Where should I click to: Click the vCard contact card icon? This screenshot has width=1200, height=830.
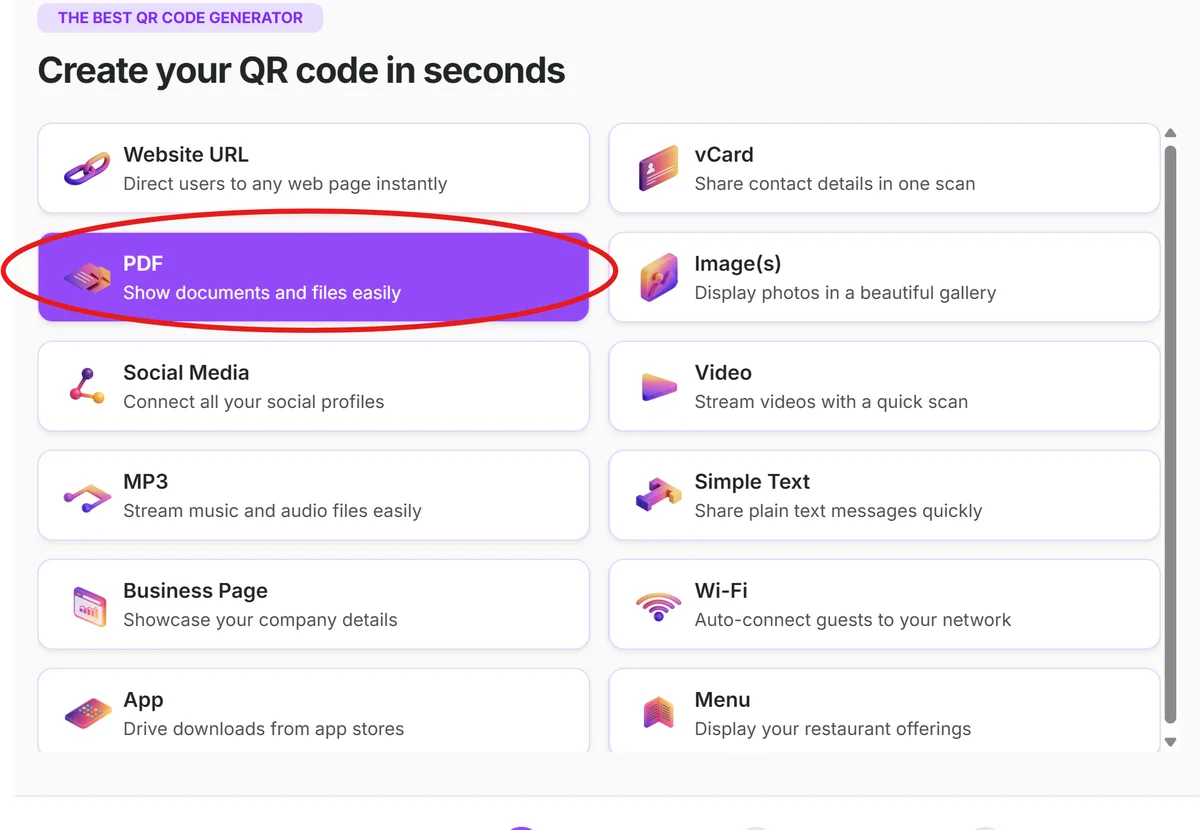[x=658, y=168]
